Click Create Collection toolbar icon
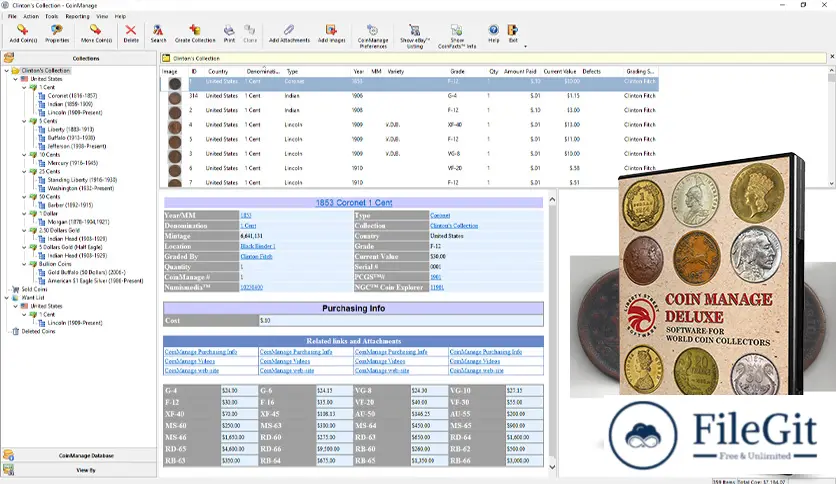The width and height of the screenshot is (836, 484). [195, 30]
